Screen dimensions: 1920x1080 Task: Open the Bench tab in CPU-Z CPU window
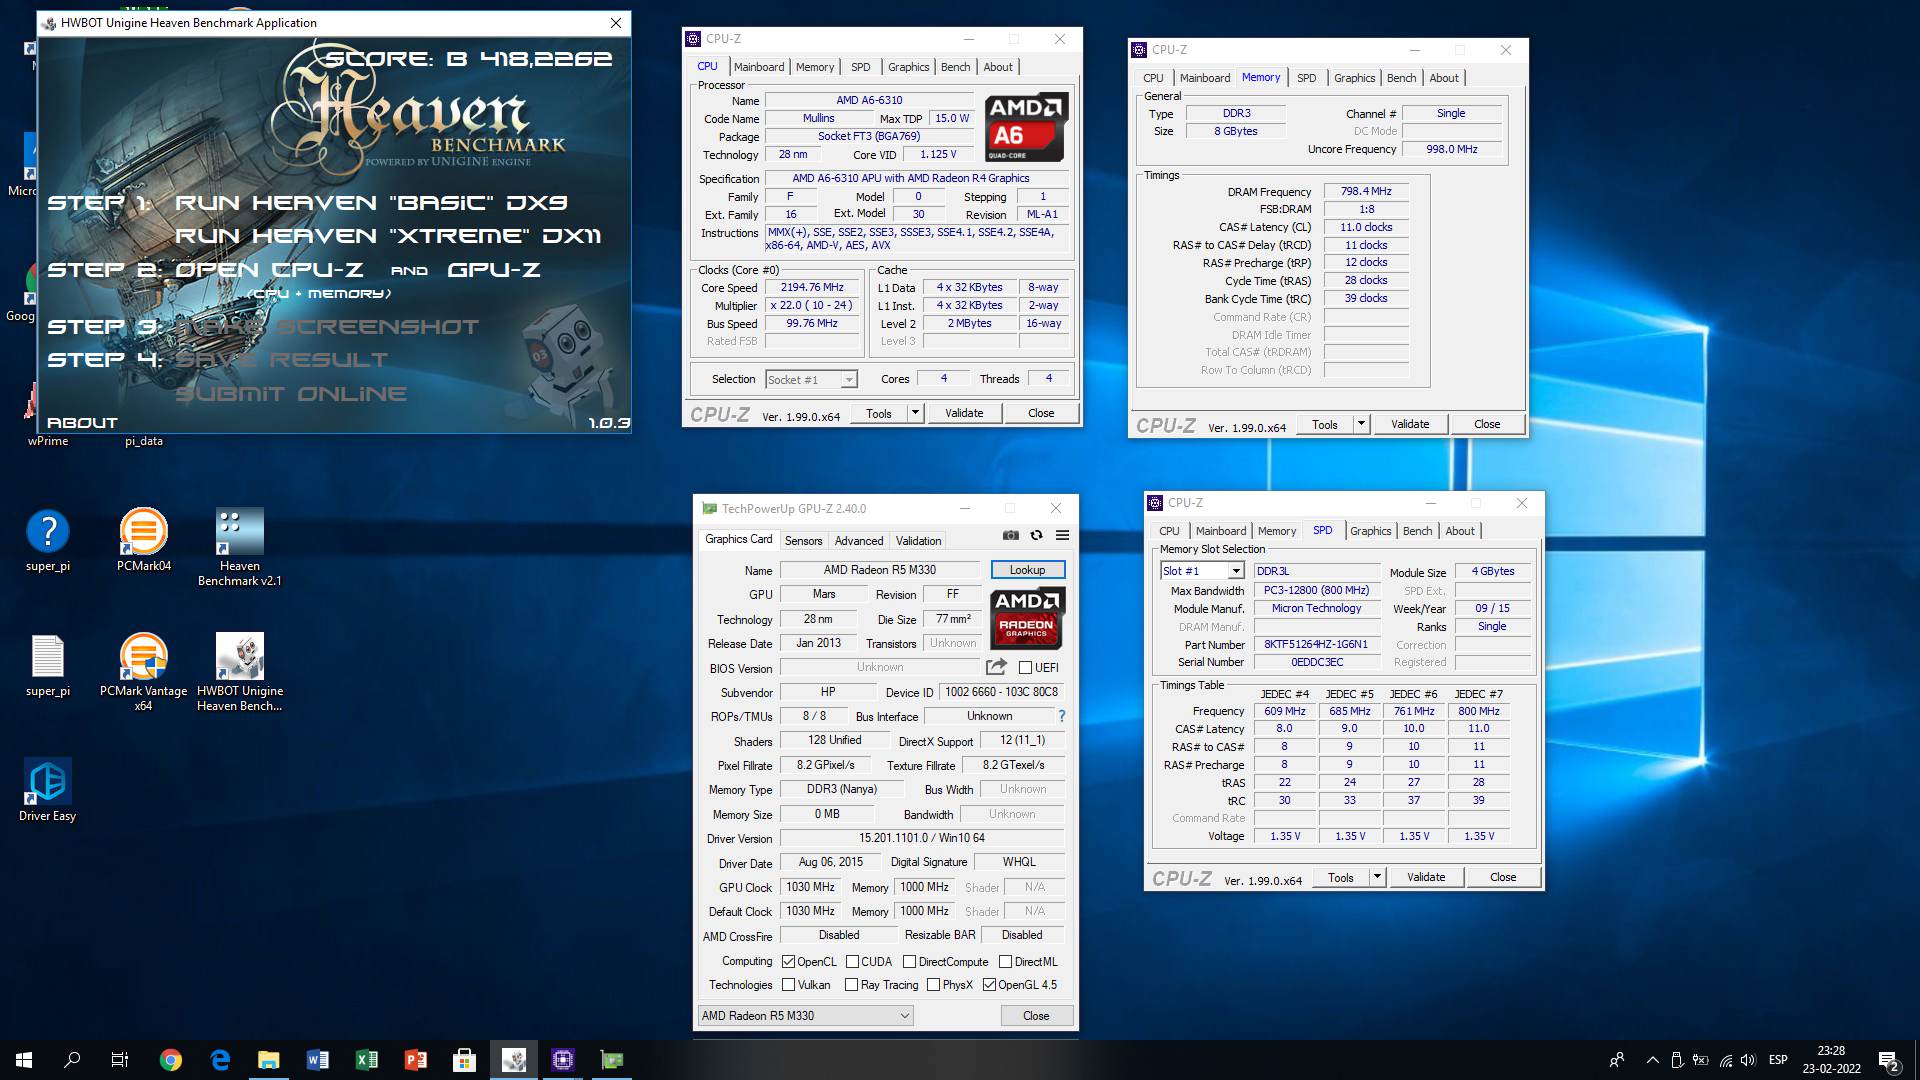pos(955,67)
